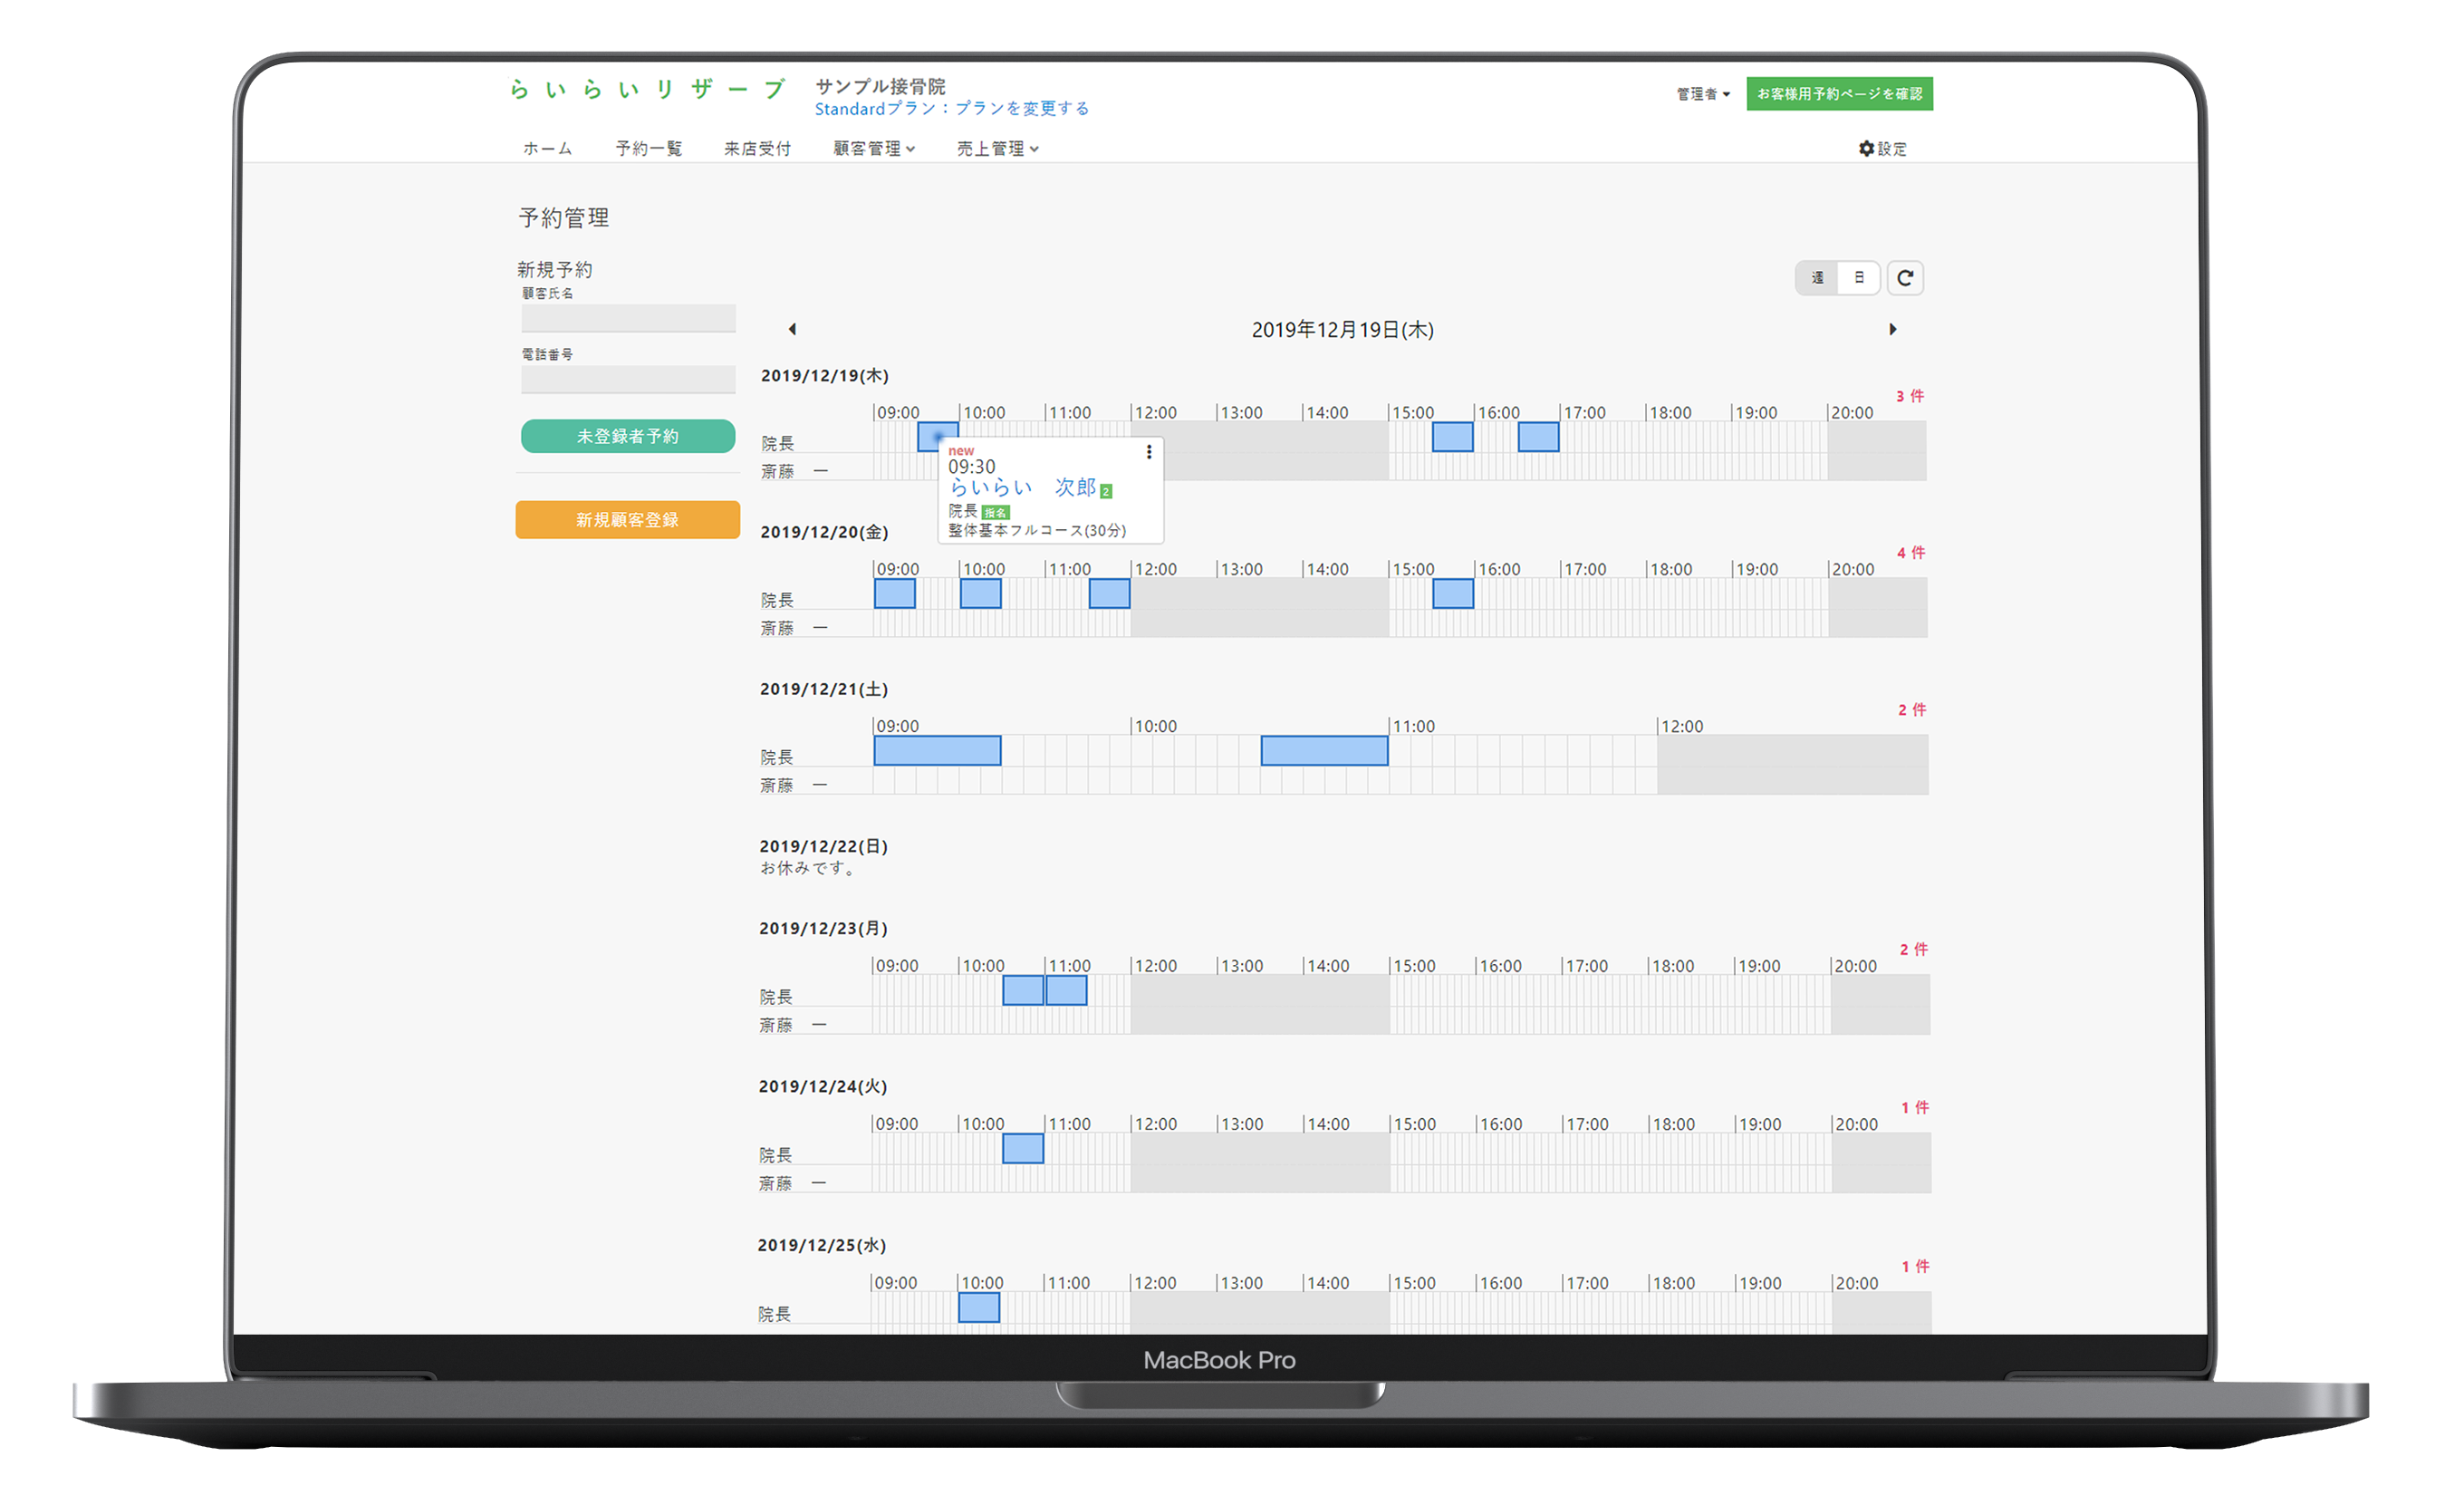Click the orange 新規顧客登録 button
Image resolution: width=2464 pixels, height=1495 pixels.
pos(627,520)
